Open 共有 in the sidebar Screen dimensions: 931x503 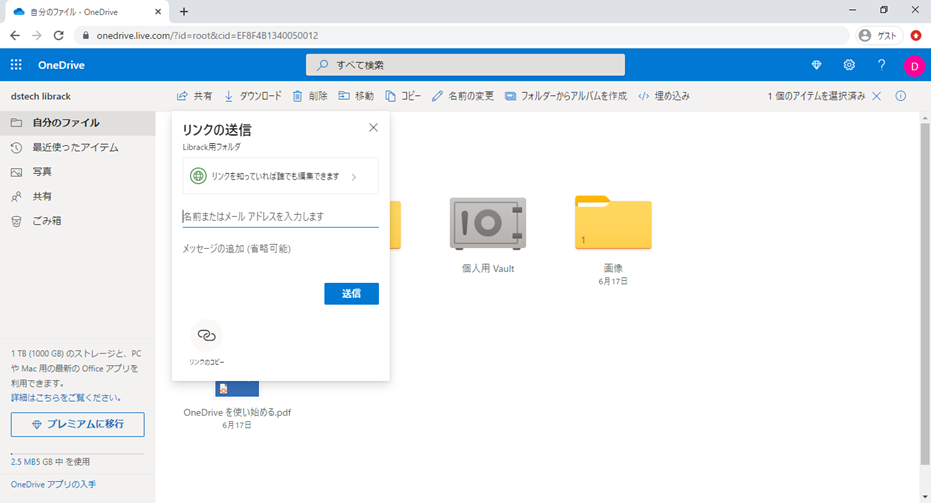(77, 197)
